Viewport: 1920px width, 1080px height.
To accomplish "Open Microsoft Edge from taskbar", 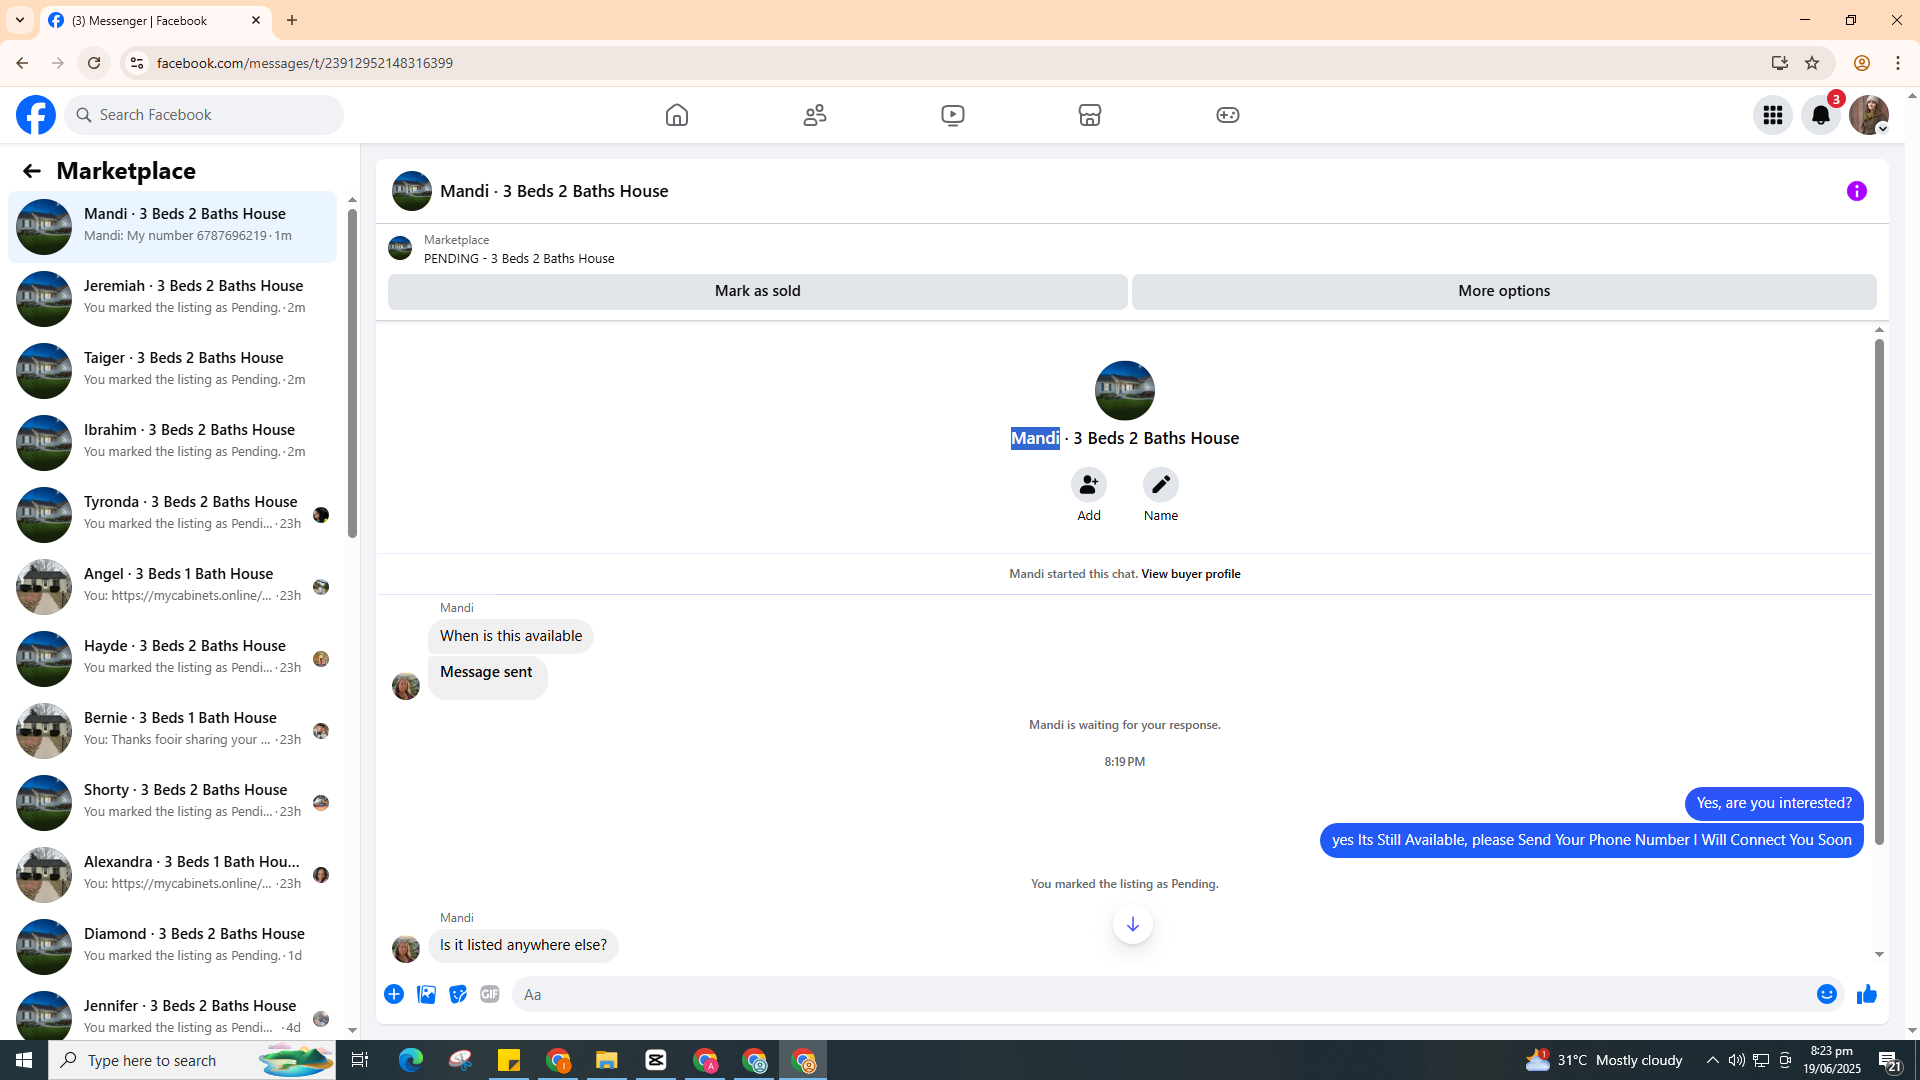I will [411, 1060].
